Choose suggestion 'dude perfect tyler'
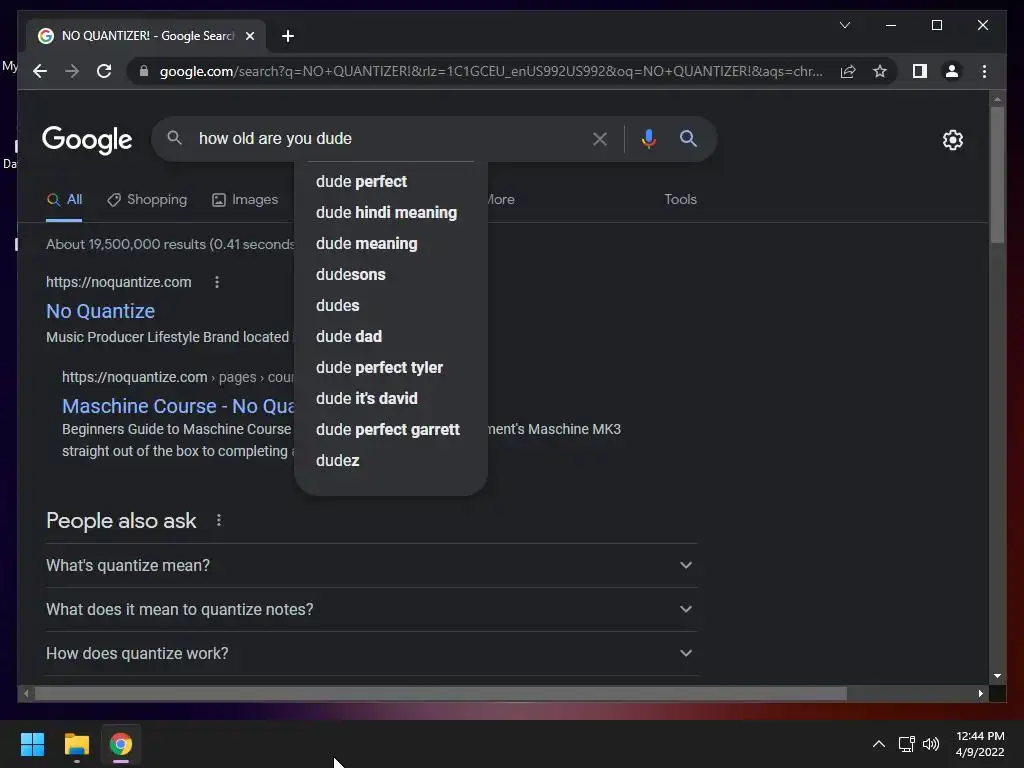This screenshot has height=768, width=1024. pyautogui.click(x=379, y=368)
